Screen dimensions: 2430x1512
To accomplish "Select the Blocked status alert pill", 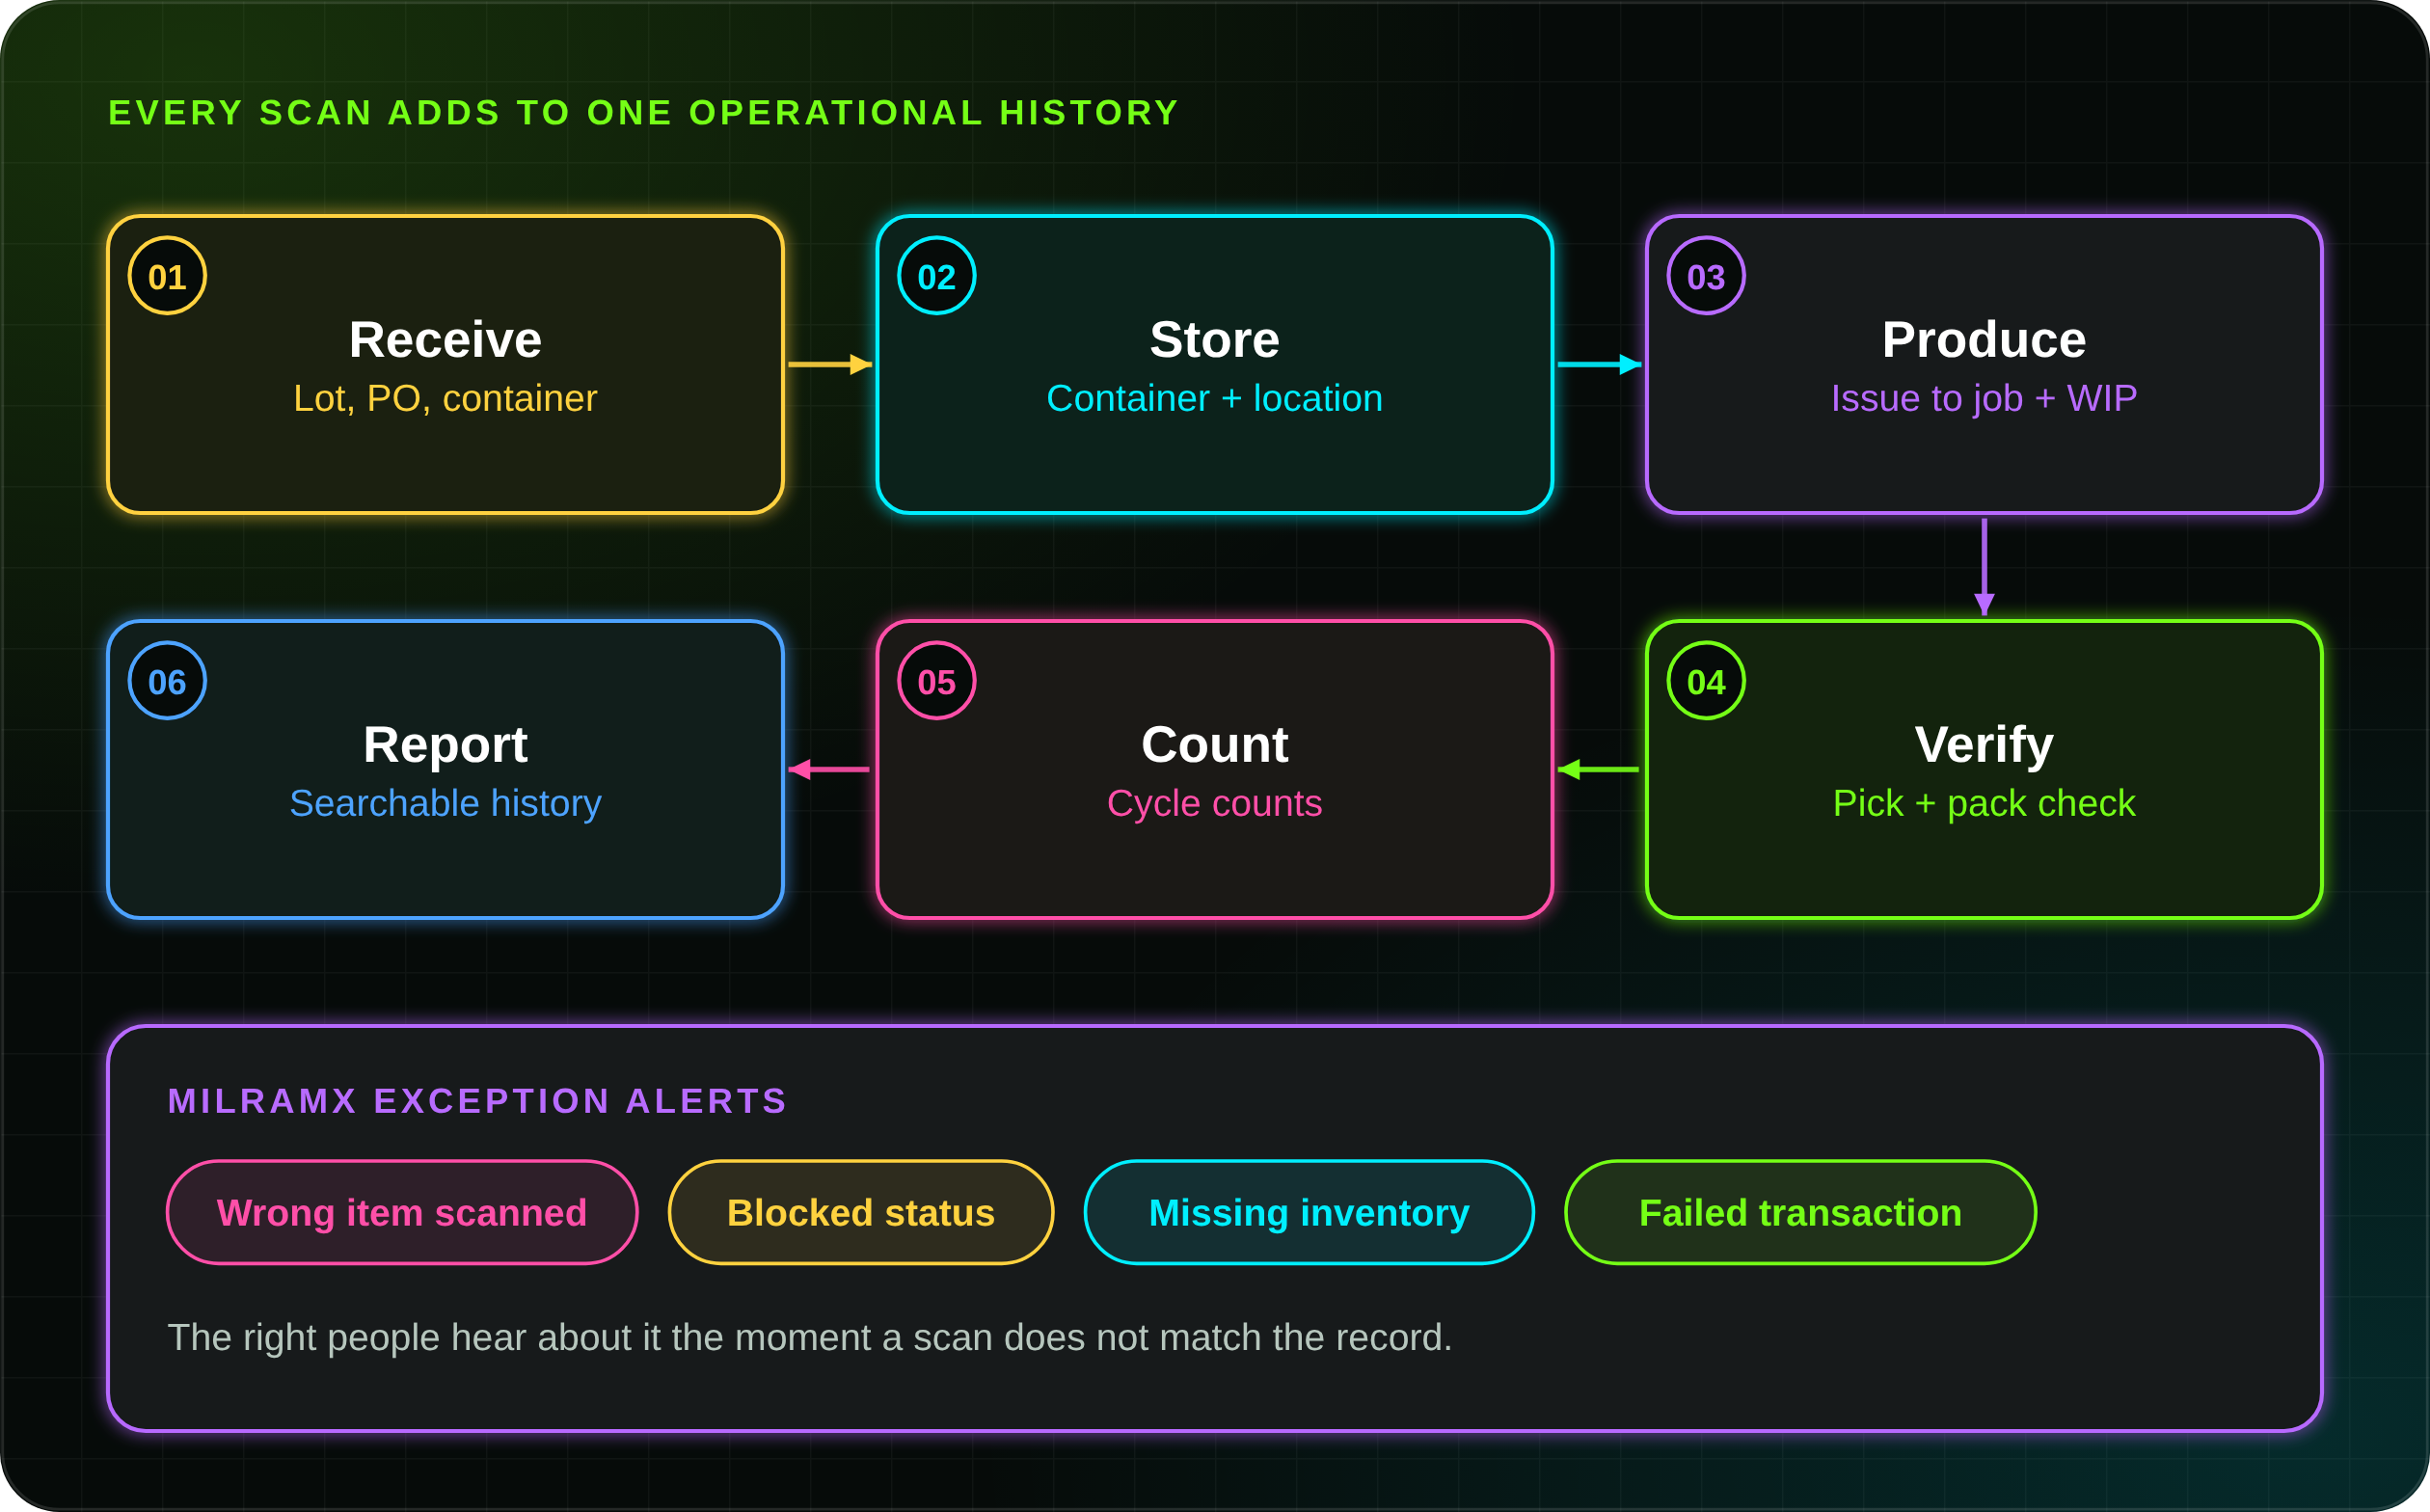I will coord(861,1213).
